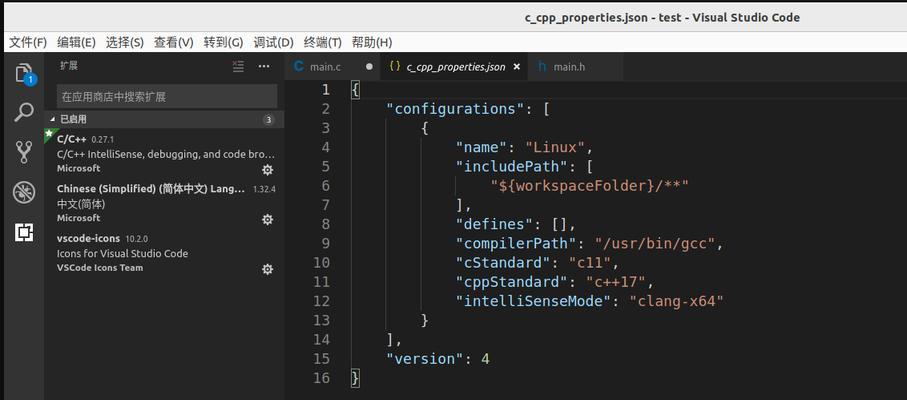
Task: Click the "Linux" value on line 4
Action: click(555, 147)
